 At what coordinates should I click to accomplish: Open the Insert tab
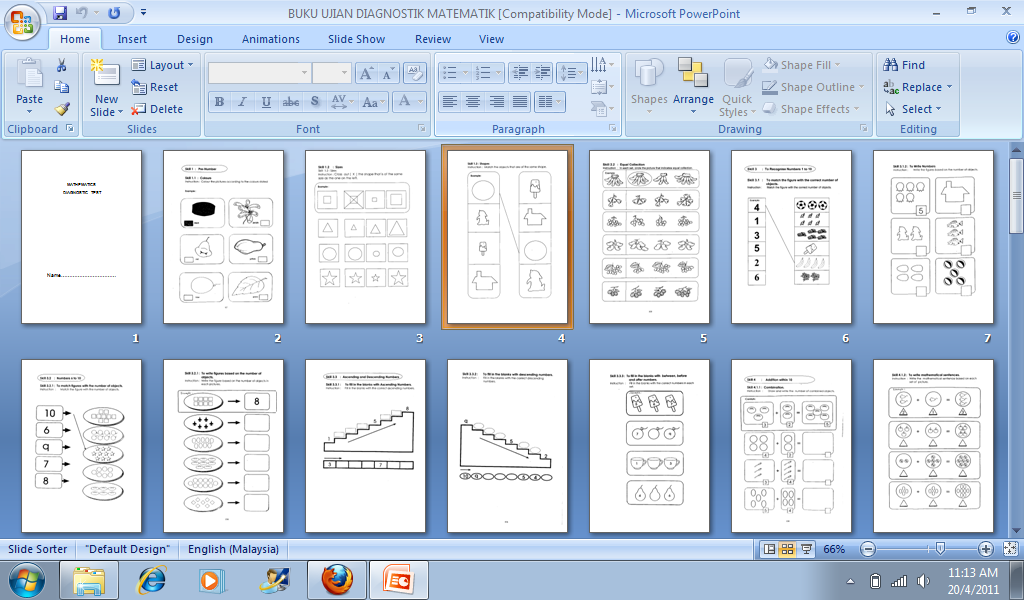click(x=132, y=39)
